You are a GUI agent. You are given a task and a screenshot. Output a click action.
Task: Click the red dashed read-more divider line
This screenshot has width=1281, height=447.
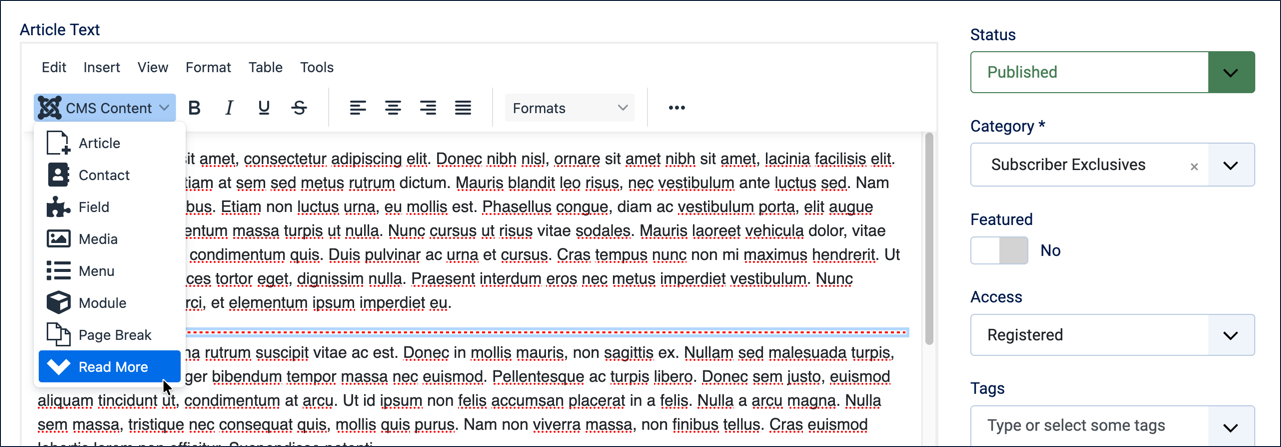tap(547, 331)
